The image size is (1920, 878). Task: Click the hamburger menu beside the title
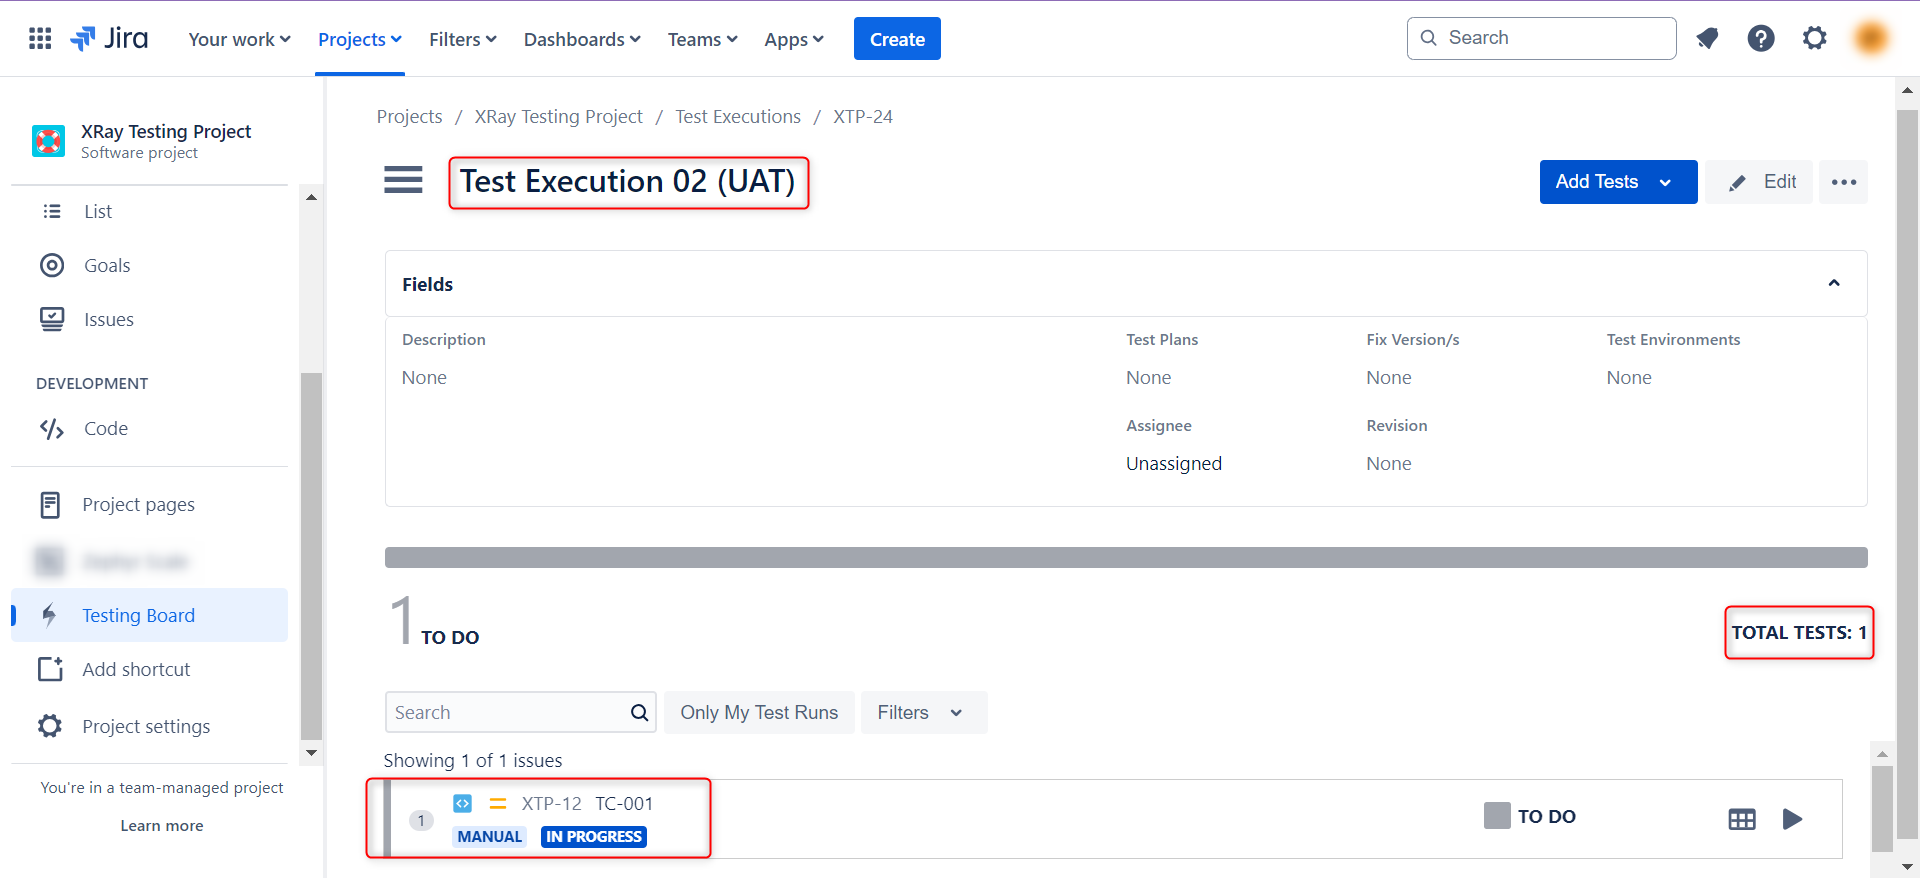tap(403, 180)
